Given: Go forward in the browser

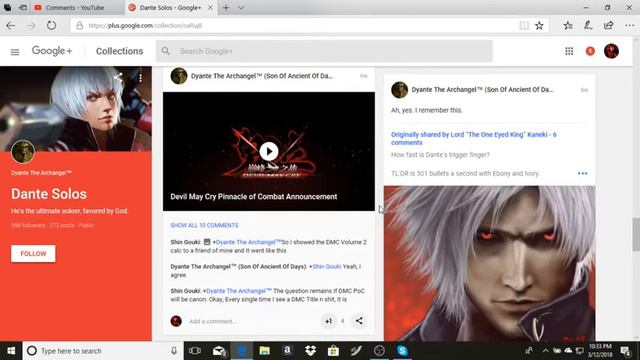Looking at the screenshot, I should (x=31, y=26).
